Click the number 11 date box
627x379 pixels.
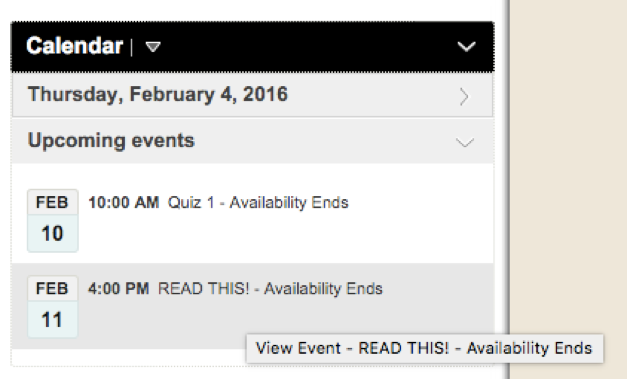point(53,320)
